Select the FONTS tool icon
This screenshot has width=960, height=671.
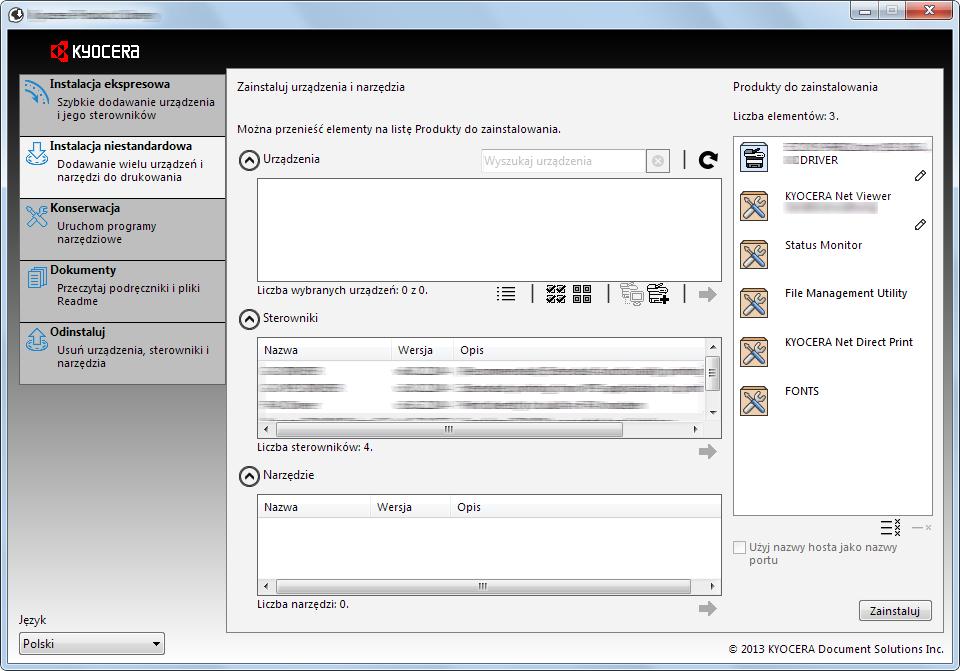(x=754, y=401)
